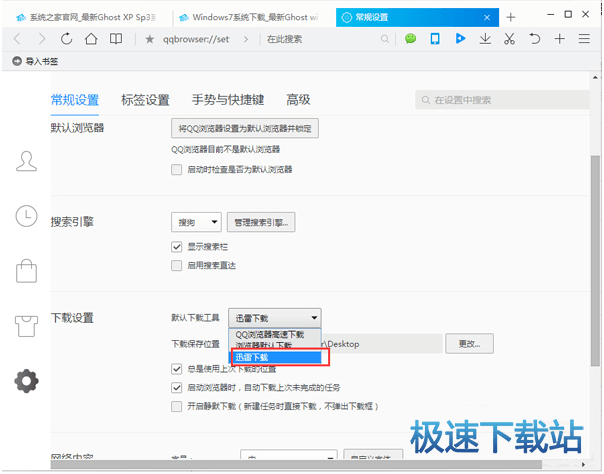
Task: Open the home page icon
Action: point(91,39)
